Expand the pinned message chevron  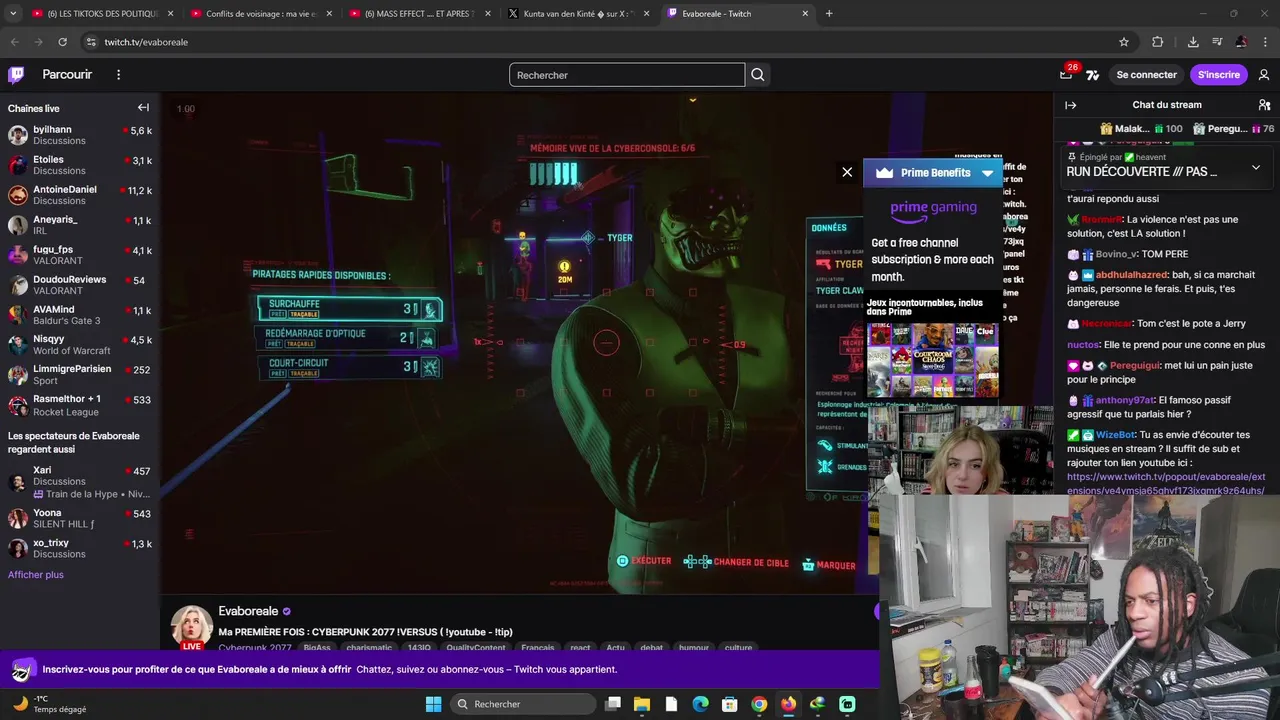coord(1256,167)
